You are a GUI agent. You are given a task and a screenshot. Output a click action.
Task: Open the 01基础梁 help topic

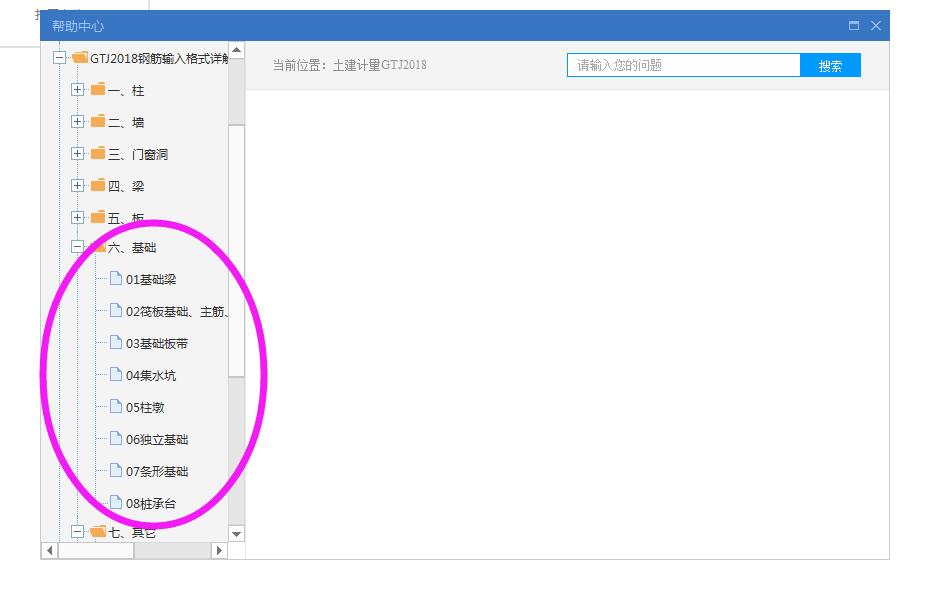(151, 279)
